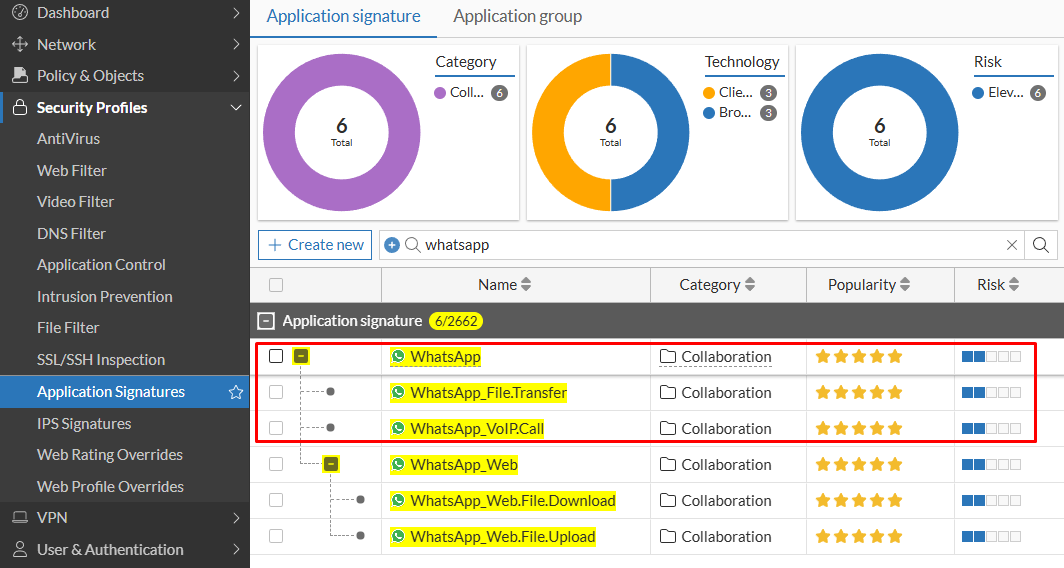1064x568 pixels.
Task: Click the five-star popularity rating of WhatsApp
Action: [859, 356]
